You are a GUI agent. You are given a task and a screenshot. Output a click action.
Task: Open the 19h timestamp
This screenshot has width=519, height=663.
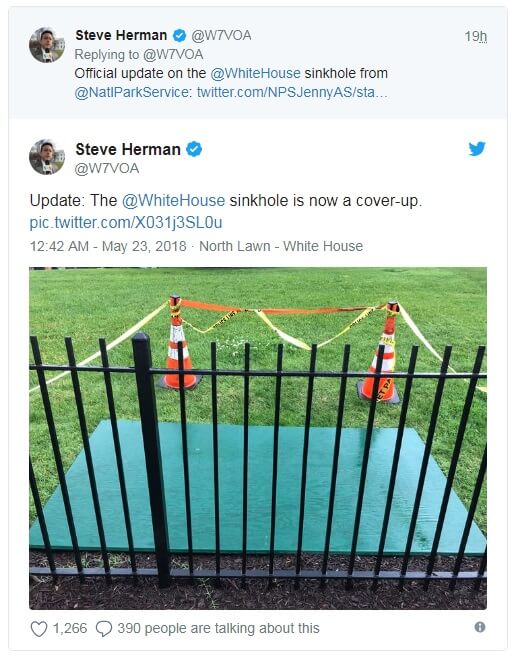pyautogui.click(x=476, y=36)
